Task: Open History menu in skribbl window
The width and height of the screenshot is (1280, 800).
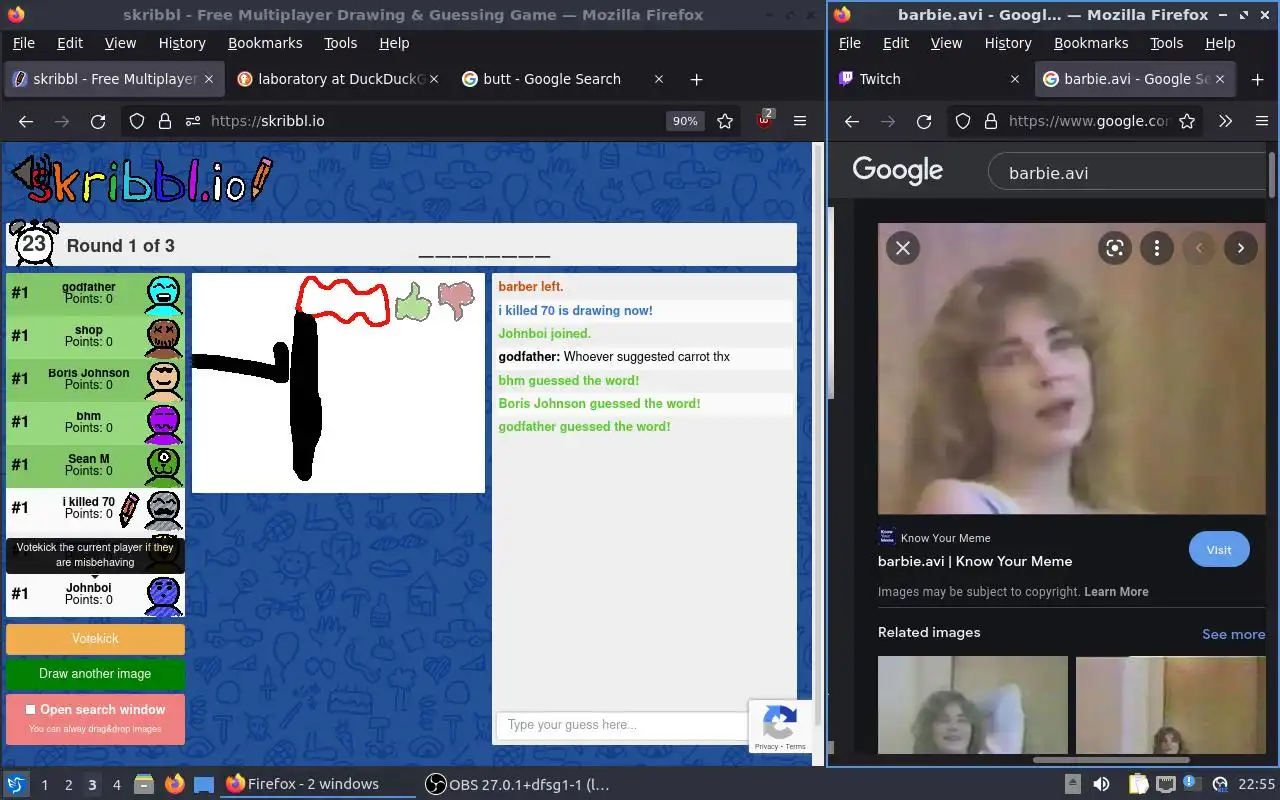Action: click(x=182, y=43)
